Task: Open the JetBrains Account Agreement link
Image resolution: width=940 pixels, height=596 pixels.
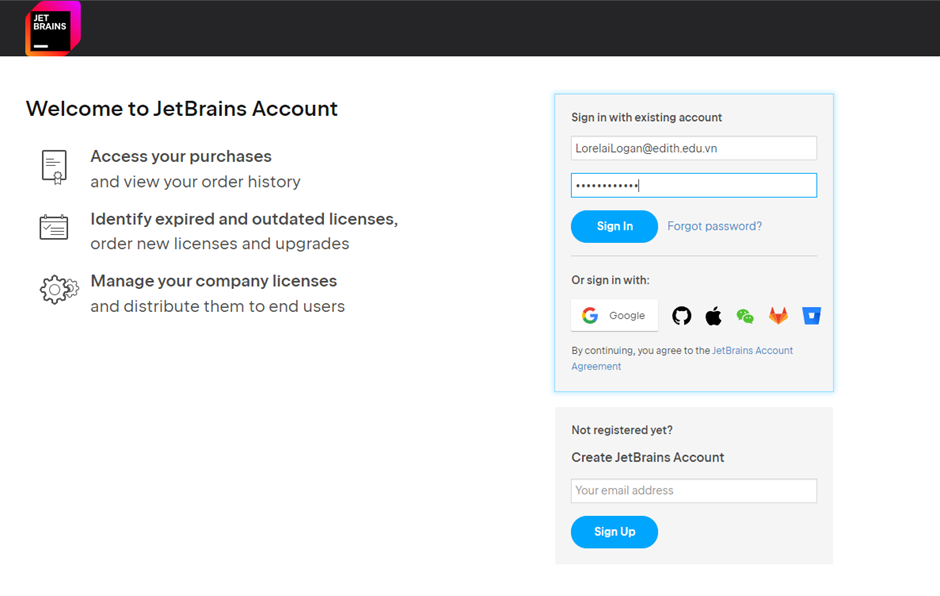Action: 752,351
